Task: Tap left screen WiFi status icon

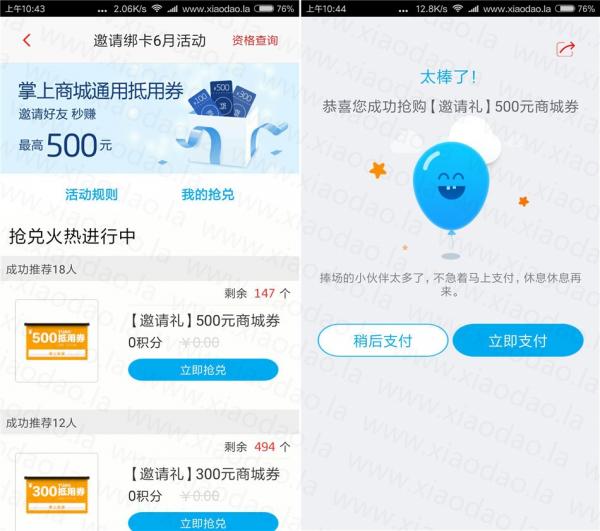Action: (x=157, y=8)
